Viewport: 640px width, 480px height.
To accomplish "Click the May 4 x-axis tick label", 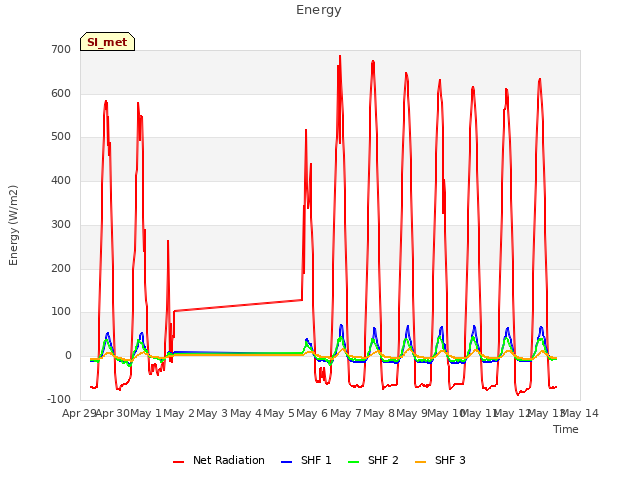I will pos(246,413).
